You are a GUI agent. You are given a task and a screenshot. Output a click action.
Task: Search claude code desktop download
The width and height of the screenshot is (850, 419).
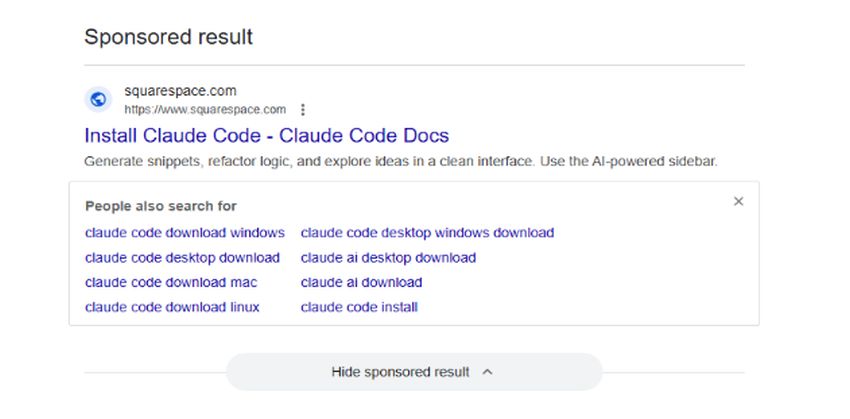(x=182, y=258)
